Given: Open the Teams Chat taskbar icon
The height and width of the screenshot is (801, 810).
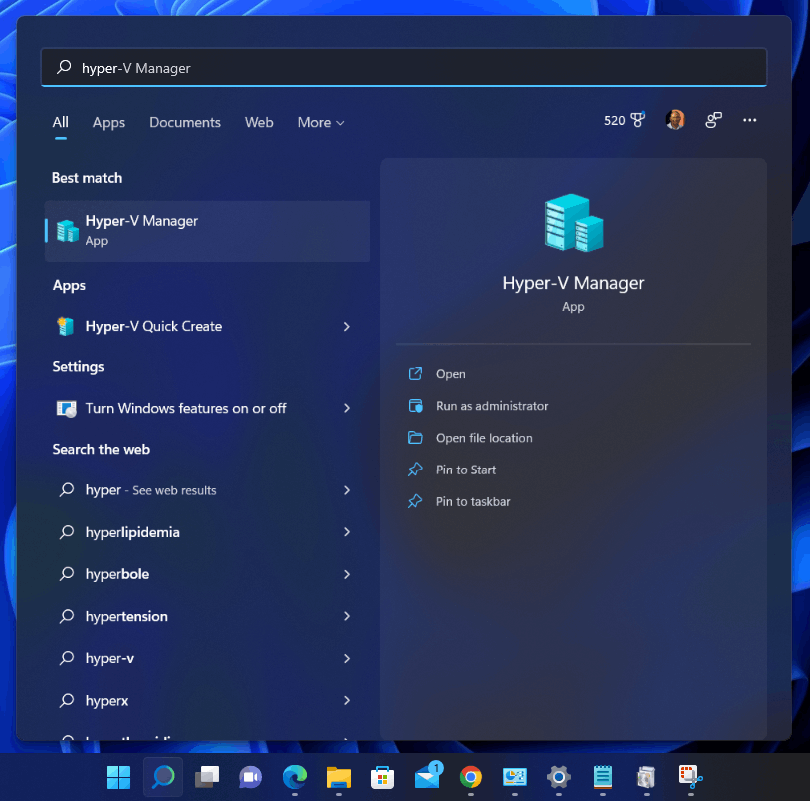Looking at the screenshot, I should click(x=251, y=777).
